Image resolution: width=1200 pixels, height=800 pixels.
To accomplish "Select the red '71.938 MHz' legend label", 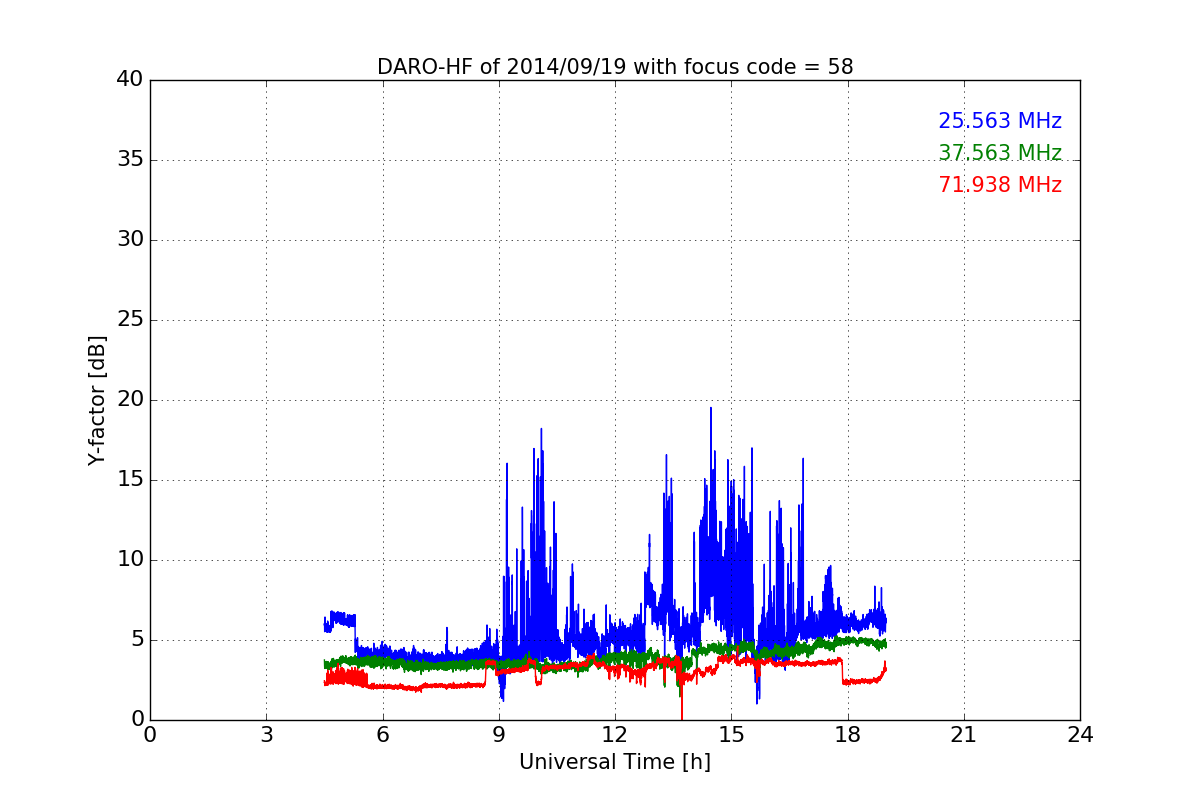I will 1000,185.
